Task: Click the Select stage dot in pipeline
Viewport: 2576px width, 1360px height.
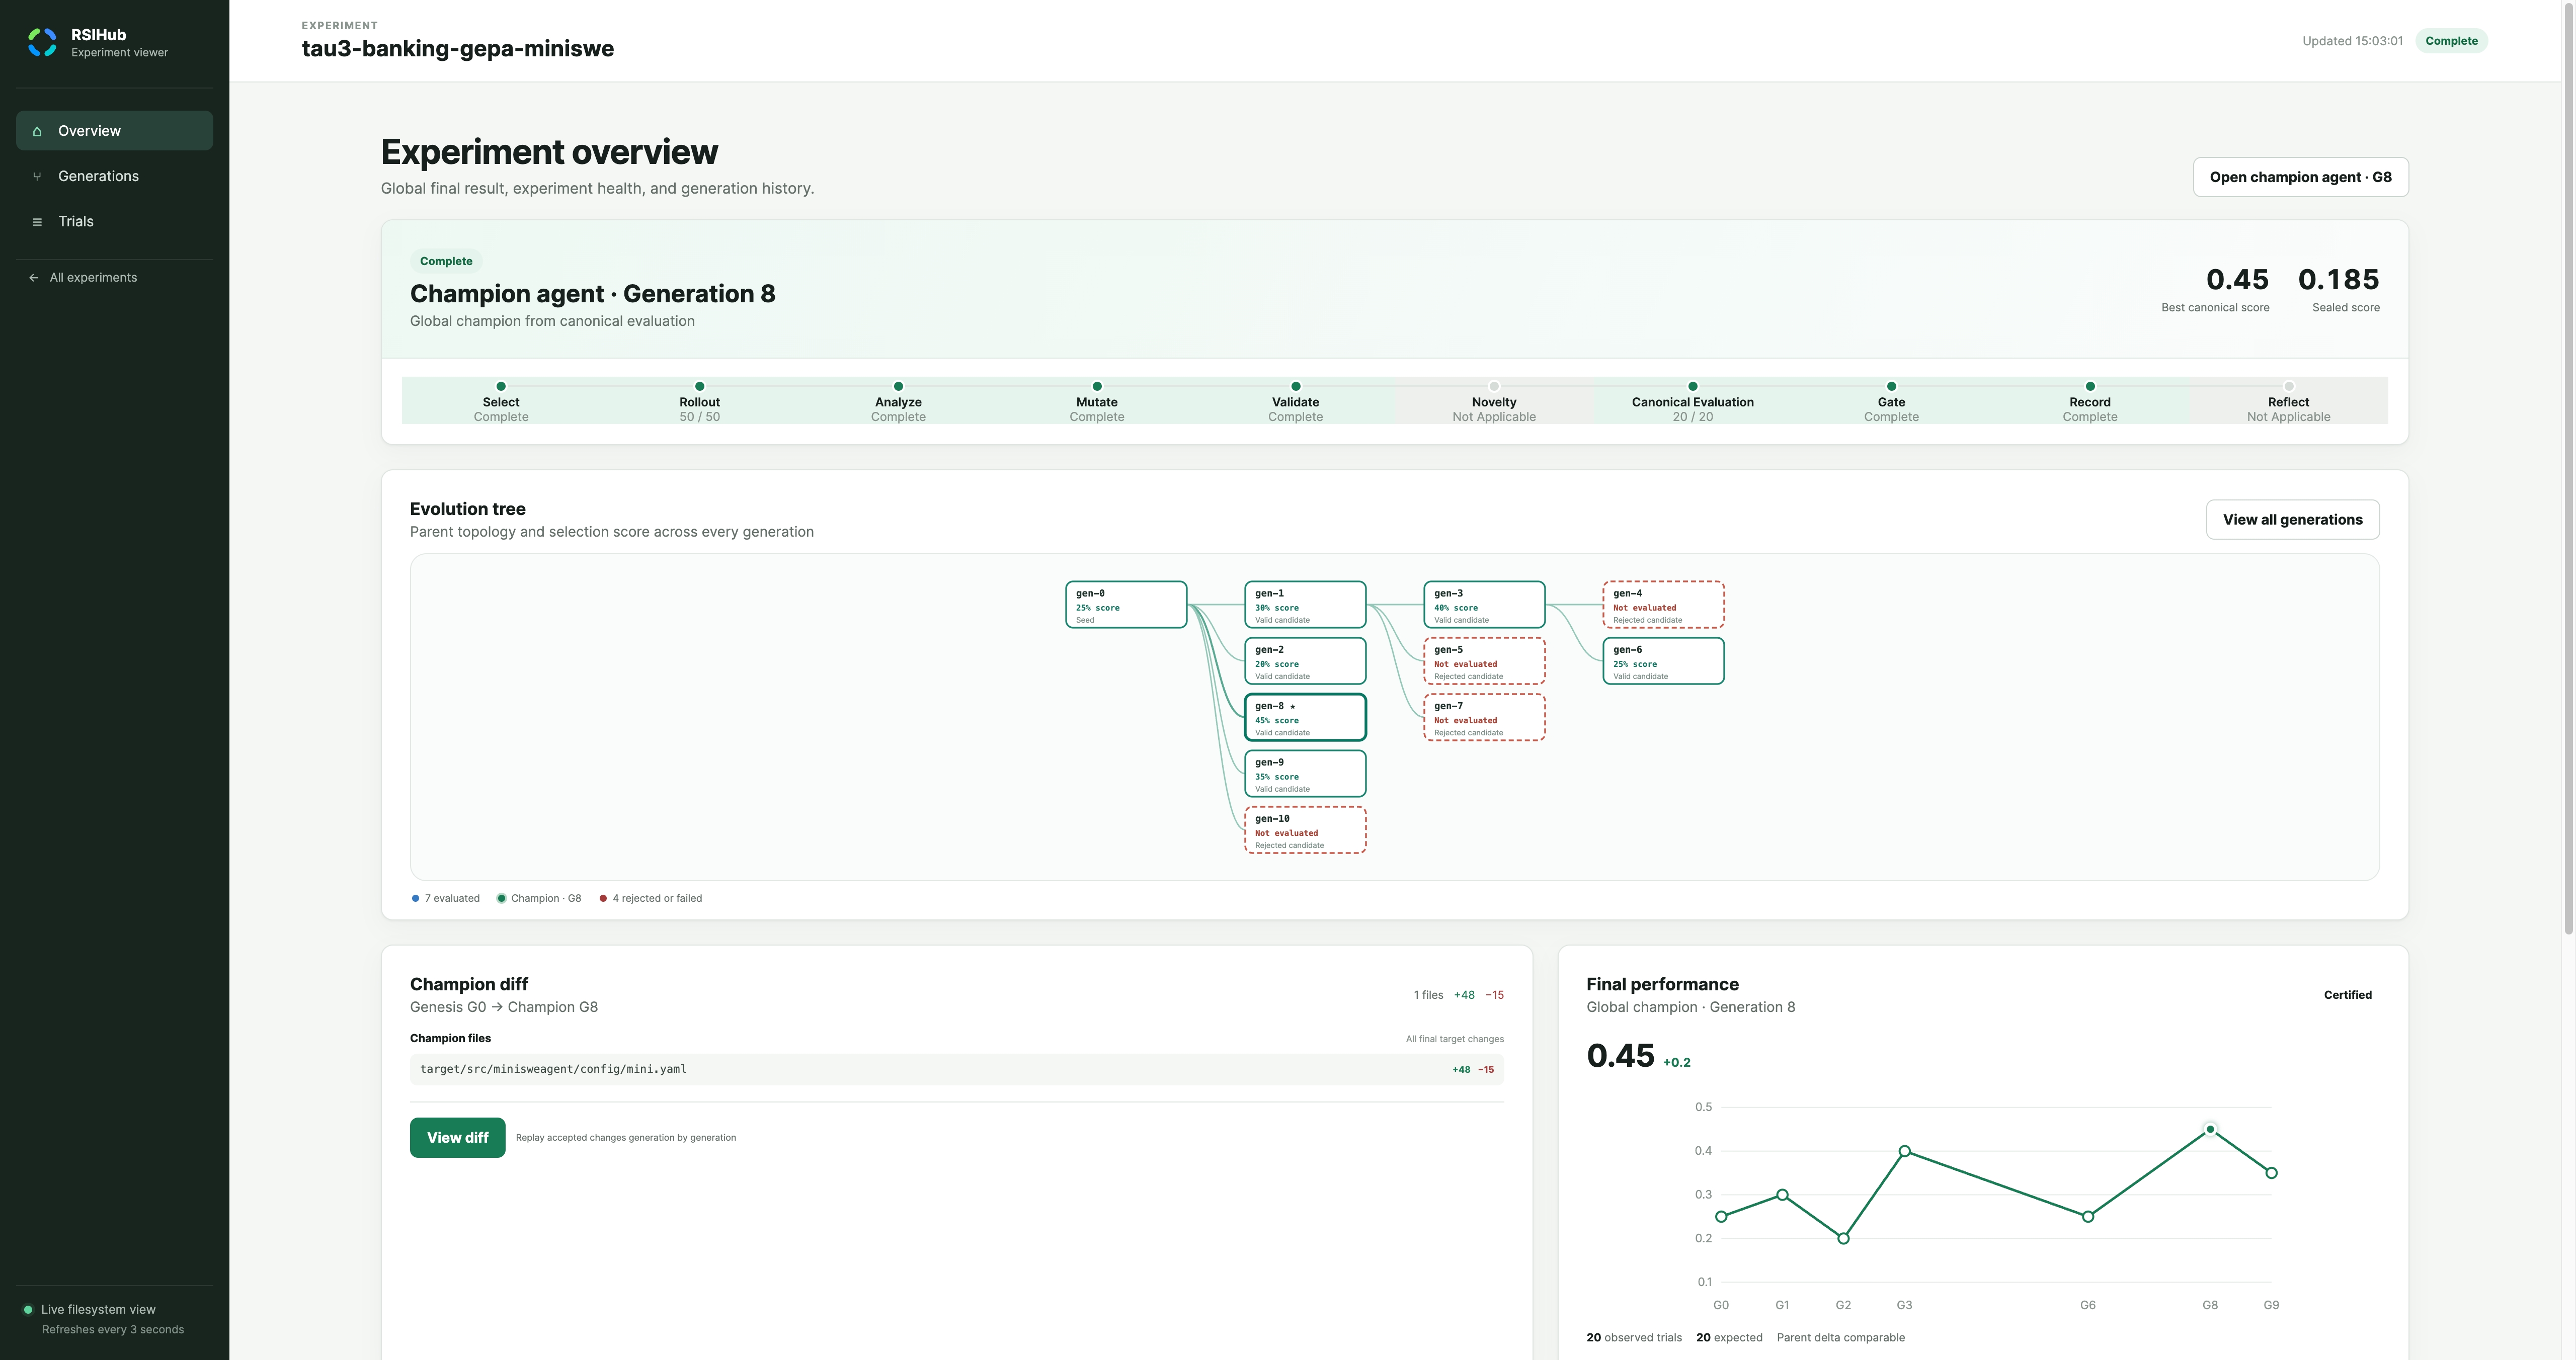Action: click(x=501, y=386)
